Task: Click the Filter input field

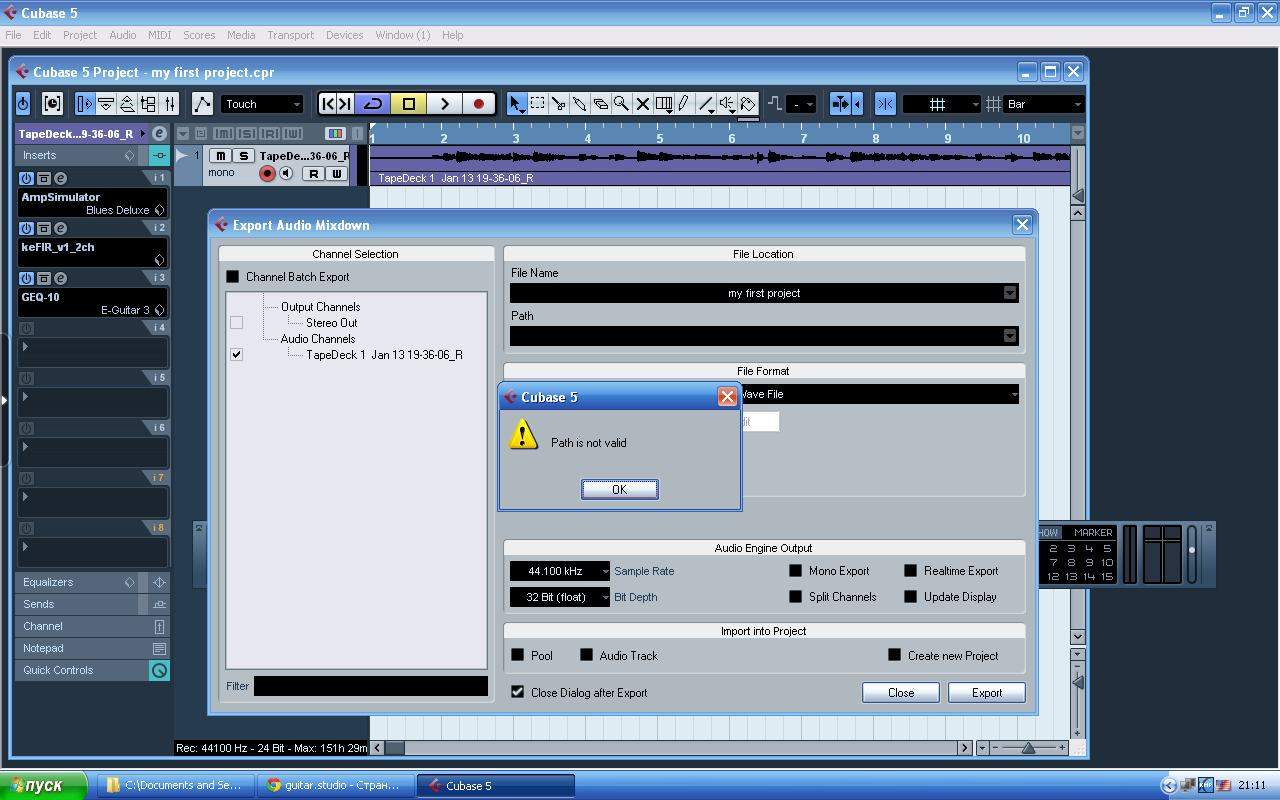Action: tap(370, 686)
